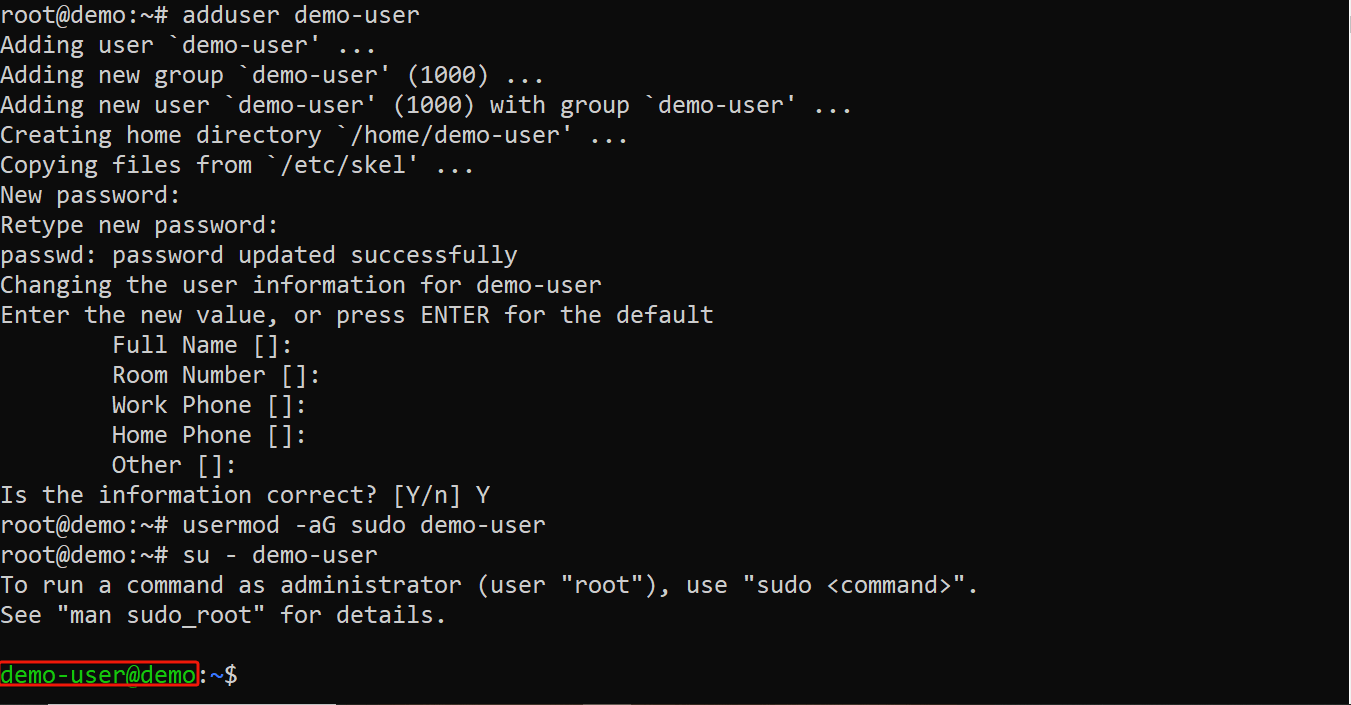
Task: Click the 'Work Phone []:' prompt line
Action: pos(208,405)
